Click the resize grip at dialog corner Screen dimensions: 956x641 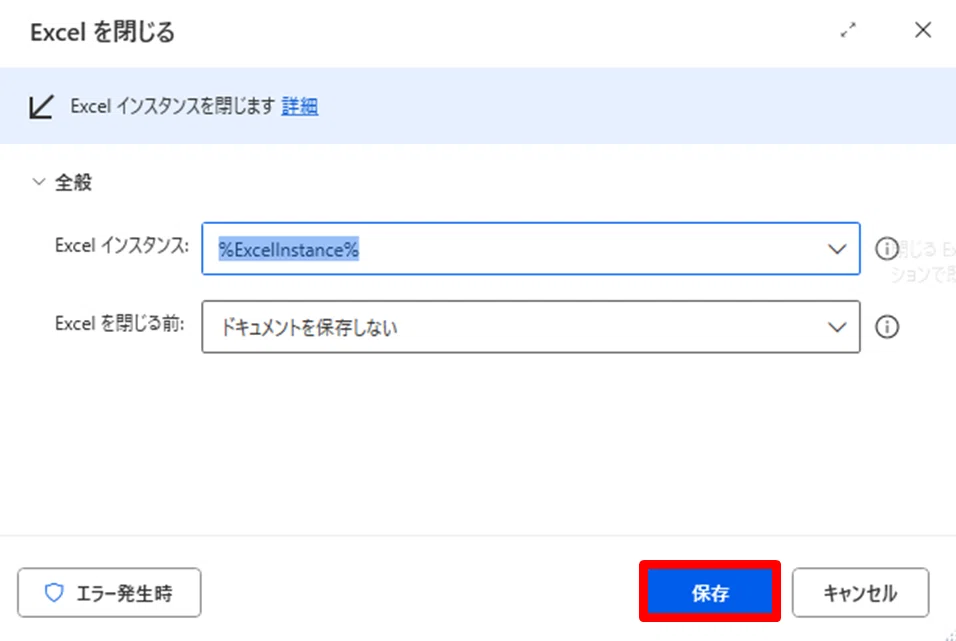point(950,635)
